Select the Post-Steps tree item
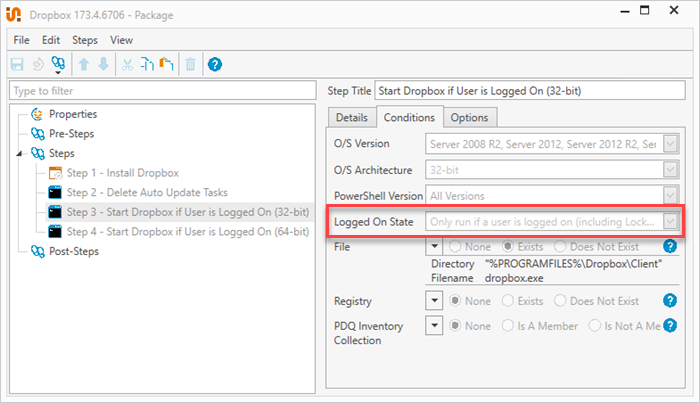 coord(74,252)
